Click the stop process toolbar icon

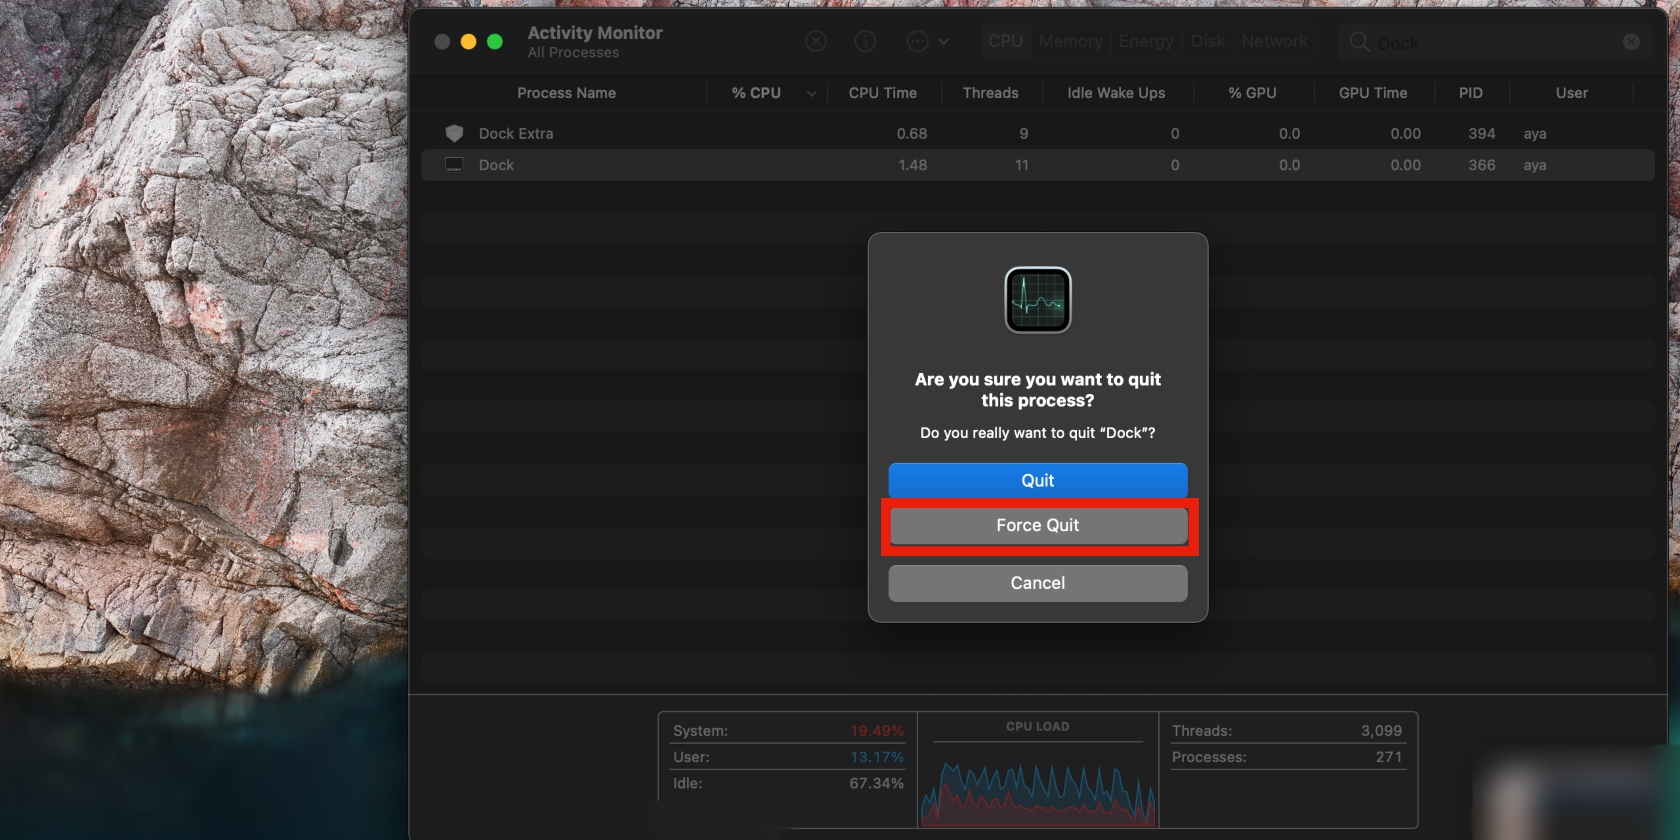tap(816, 41)
